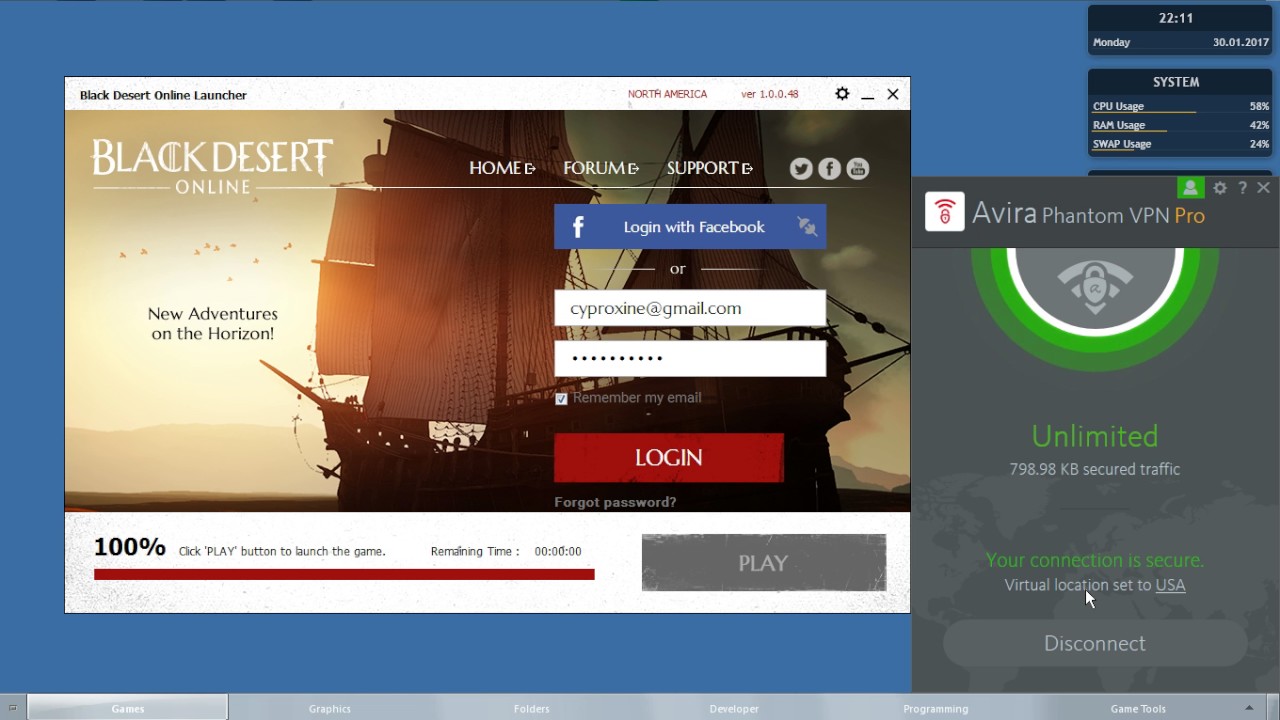The image size is (1280, 720).
Task: Switch to Folders taskbar tab
Action: [532, 708]
